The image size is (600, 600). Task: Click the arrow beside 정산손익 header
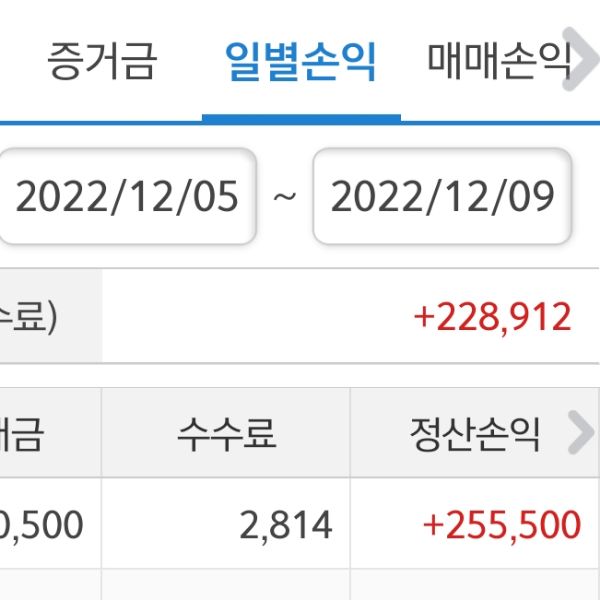(x=580, y=434)
